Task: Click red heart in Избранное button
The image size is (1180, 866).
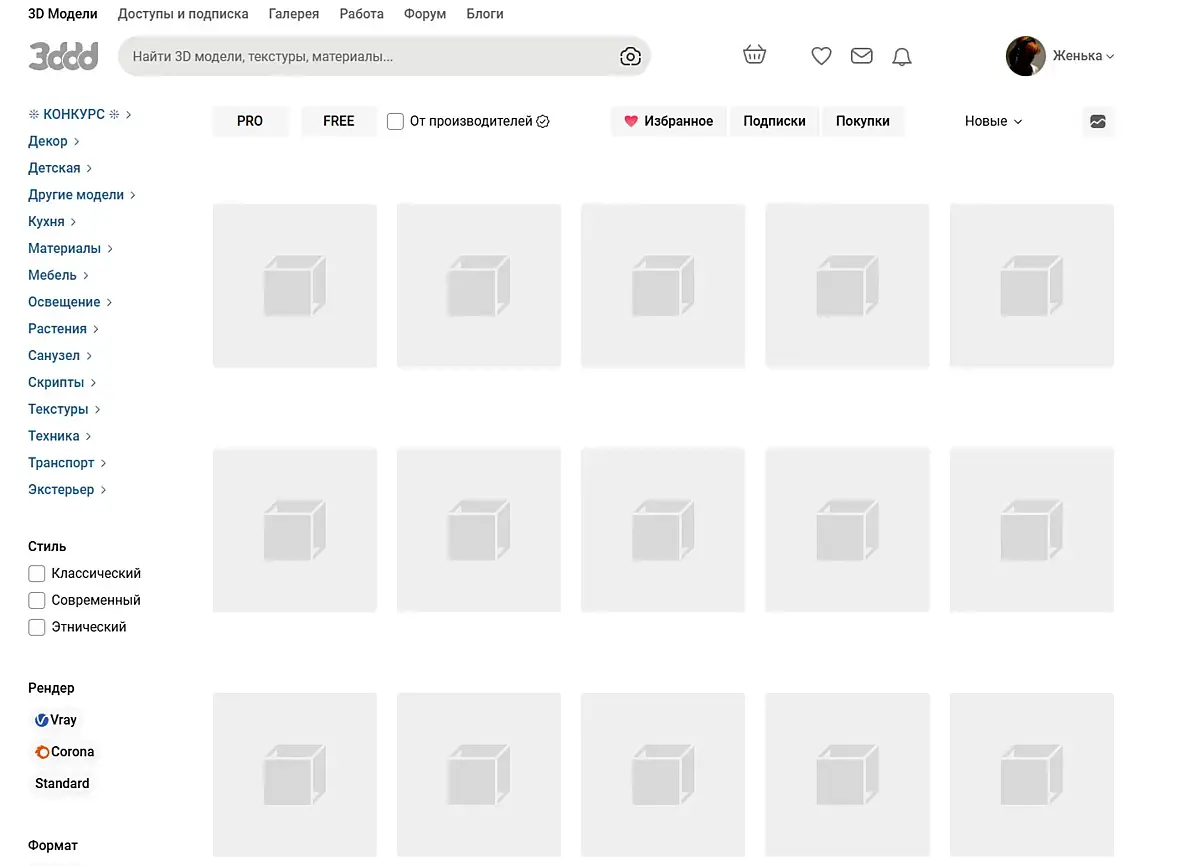Action: tap(631, 121)
